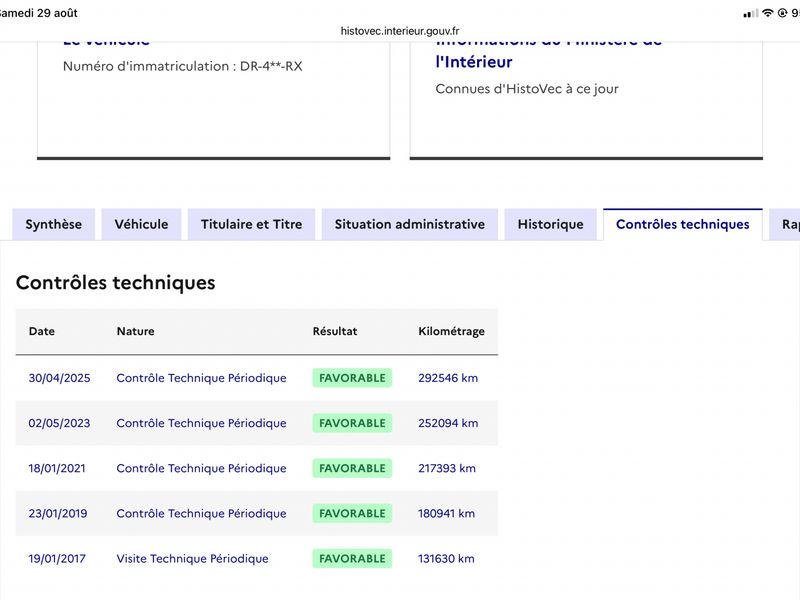Click Contrôle Technique Périodique in the 30/04/2025 row
The width and height of the screenshot is (800, 600).
tap(202, 378)
